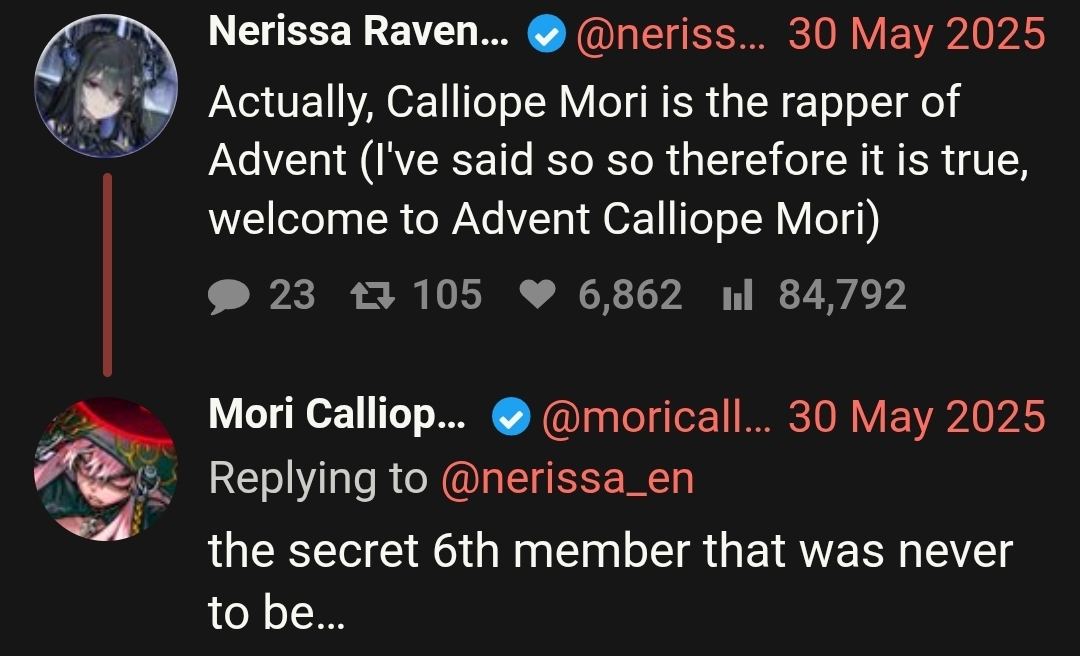Click the @moricall... handle link
This screenshot has width=1080, height=656.
[x=656, y=417]
